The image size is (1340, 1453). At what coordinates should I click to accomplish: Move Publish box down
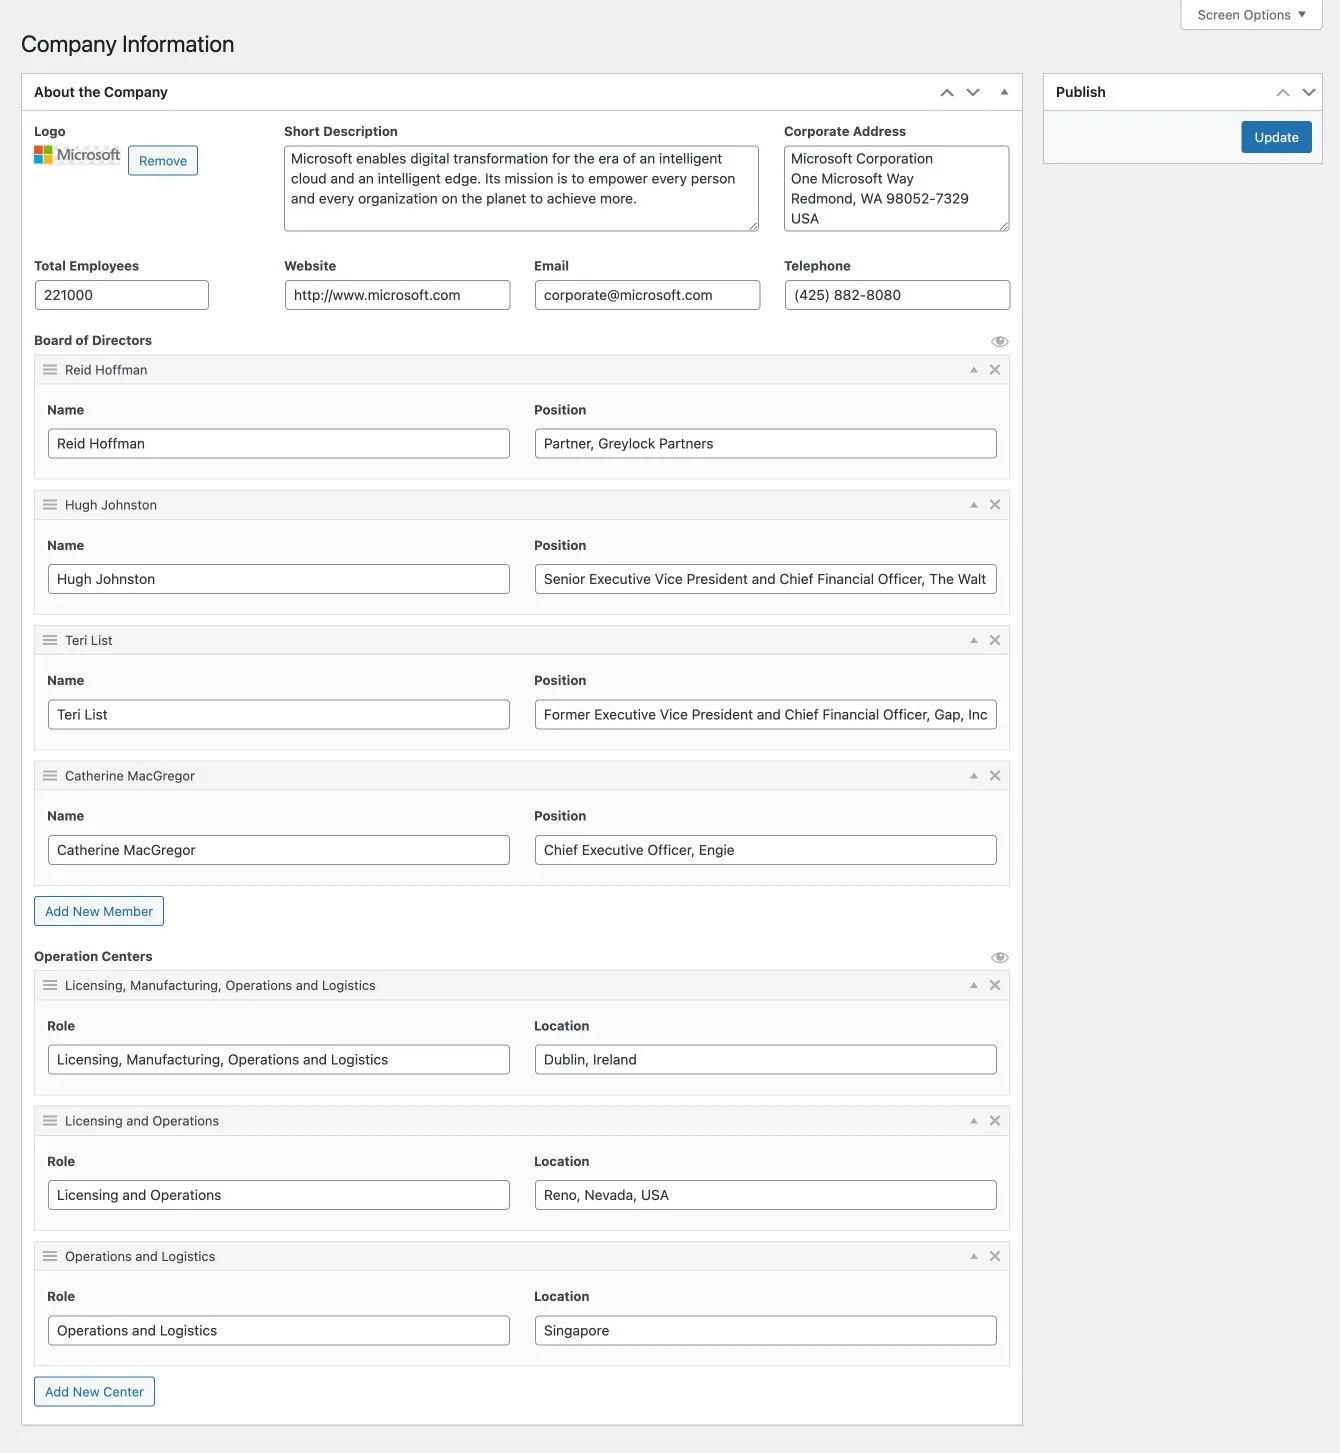[1309, 92]
